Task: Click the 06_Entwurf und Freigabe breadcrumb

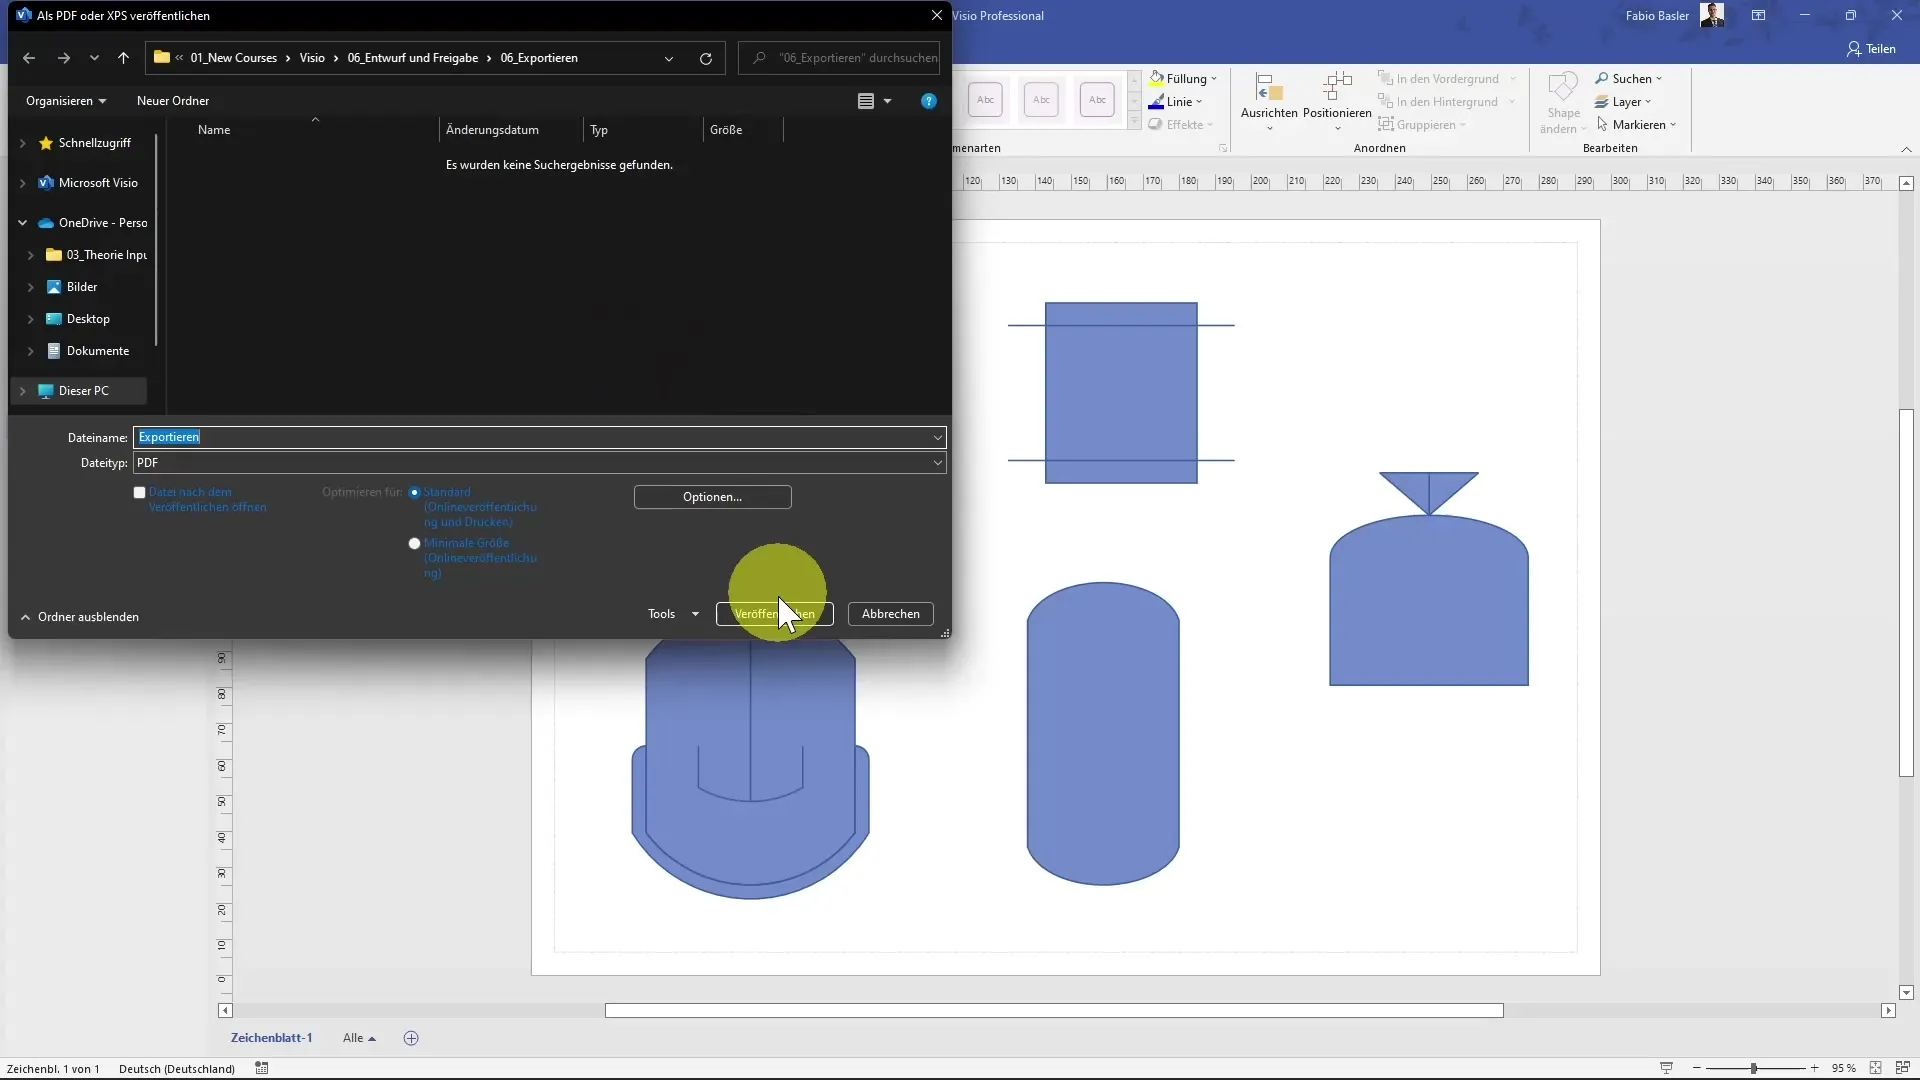Action: point(413,58)
